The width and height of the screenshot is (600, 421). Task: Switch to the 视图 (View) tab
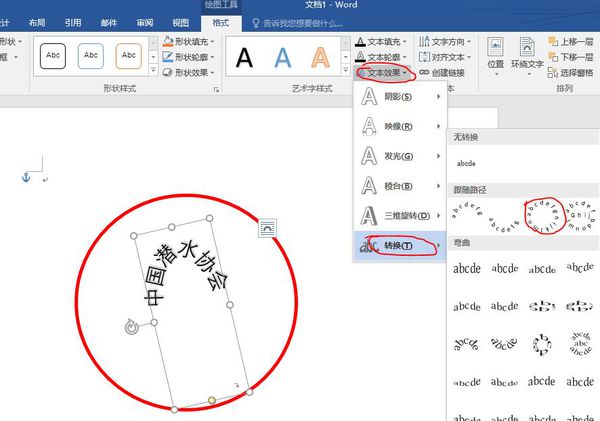[x=180, y=21]
